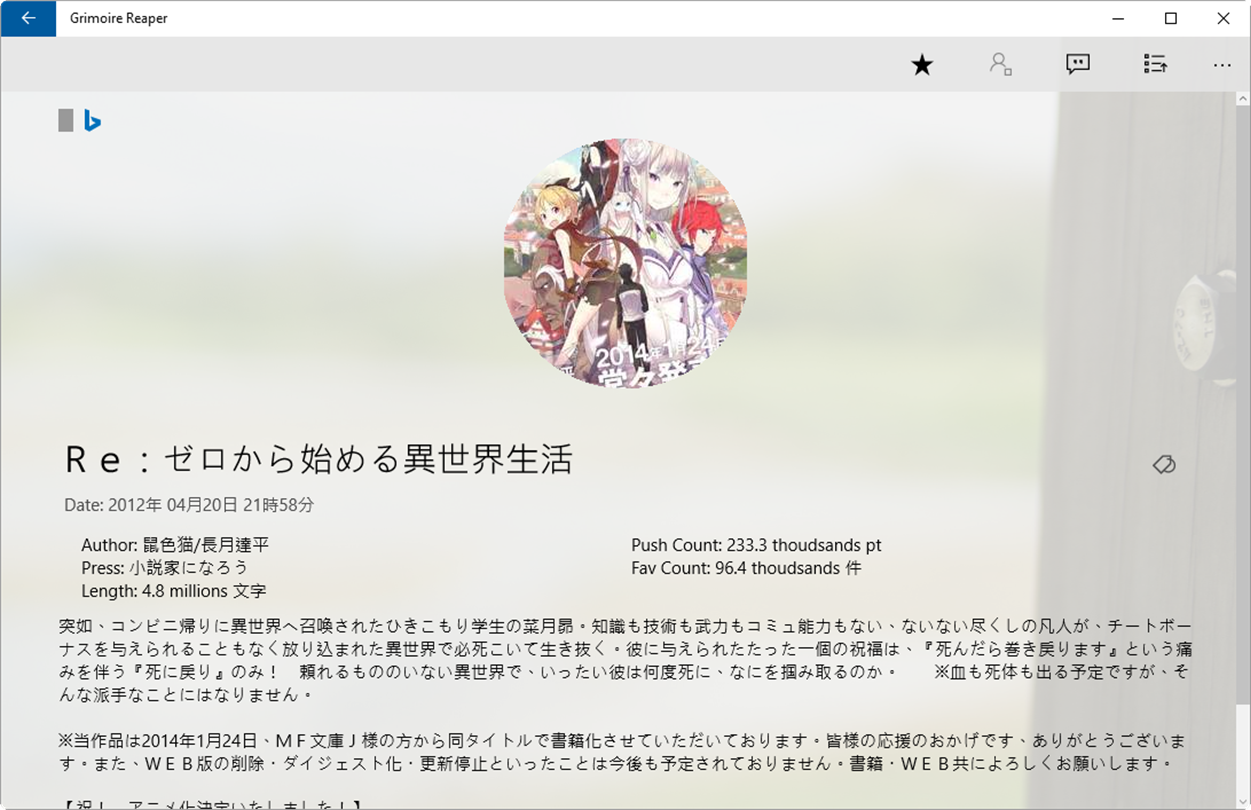Click the Length 4.8 millions line
The height and width of the screenshot is (810, 1251).
pyautogui.click(x=173, y=591)
